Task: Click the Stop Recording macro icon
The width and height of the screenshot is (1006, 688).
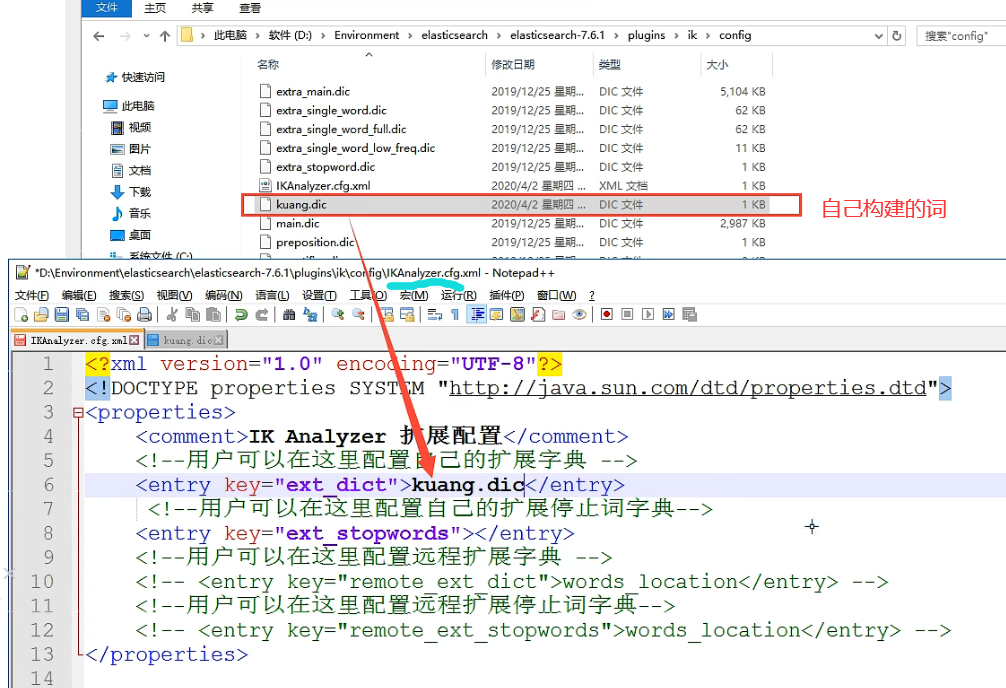Action: tap(627, 314)
